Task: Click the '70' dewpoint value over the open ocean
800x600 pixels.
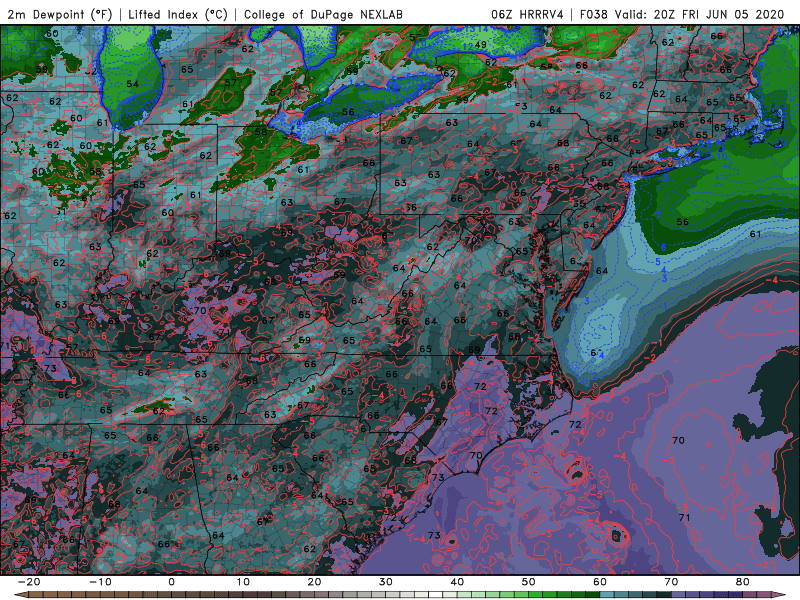Action: pos(678,440)
